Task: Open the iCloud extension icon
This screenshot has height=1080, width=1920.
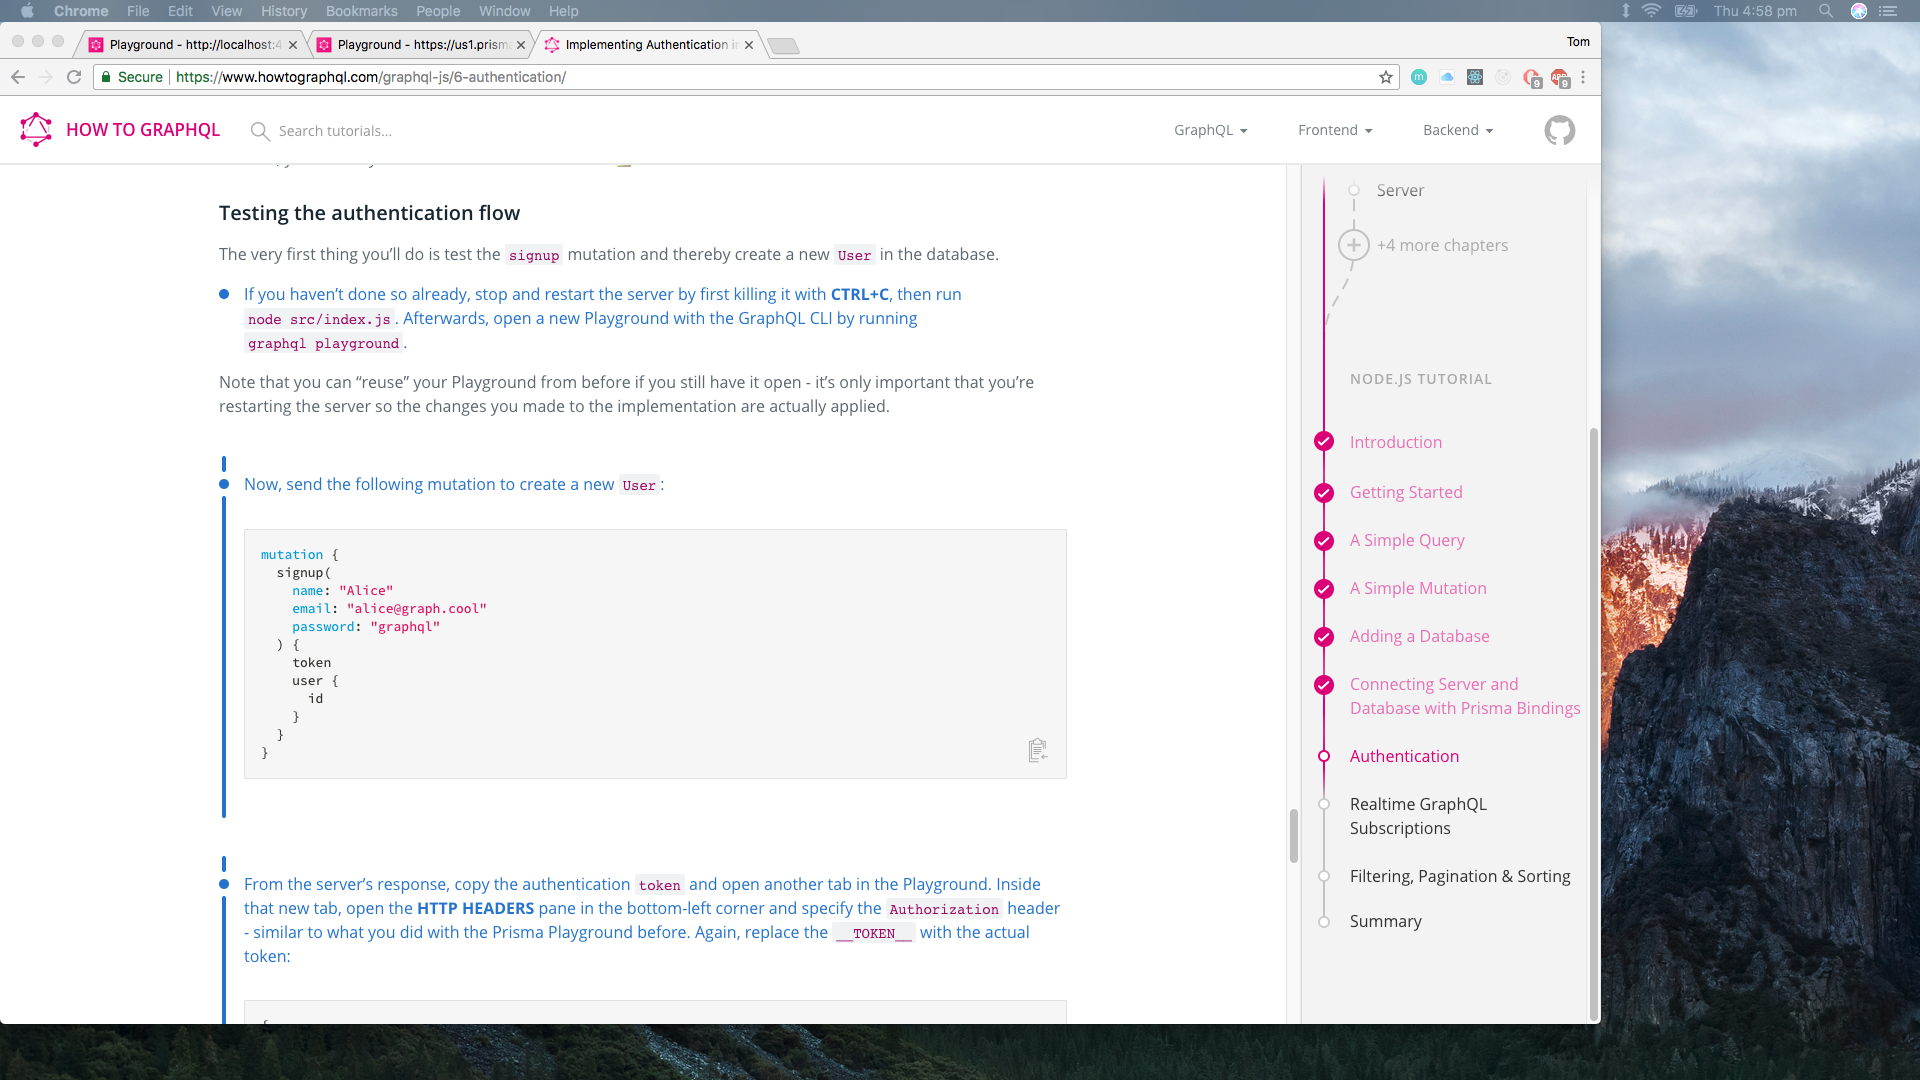Action: (x=1447, y=77)
